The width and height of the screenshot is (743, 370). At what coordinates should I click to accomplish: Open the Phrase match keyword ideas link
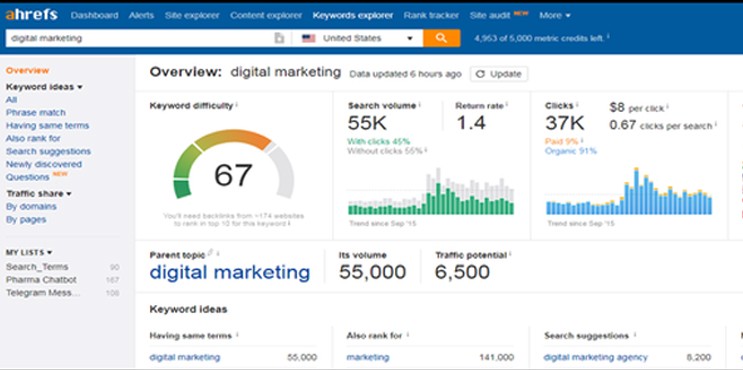tap(36, 113)
